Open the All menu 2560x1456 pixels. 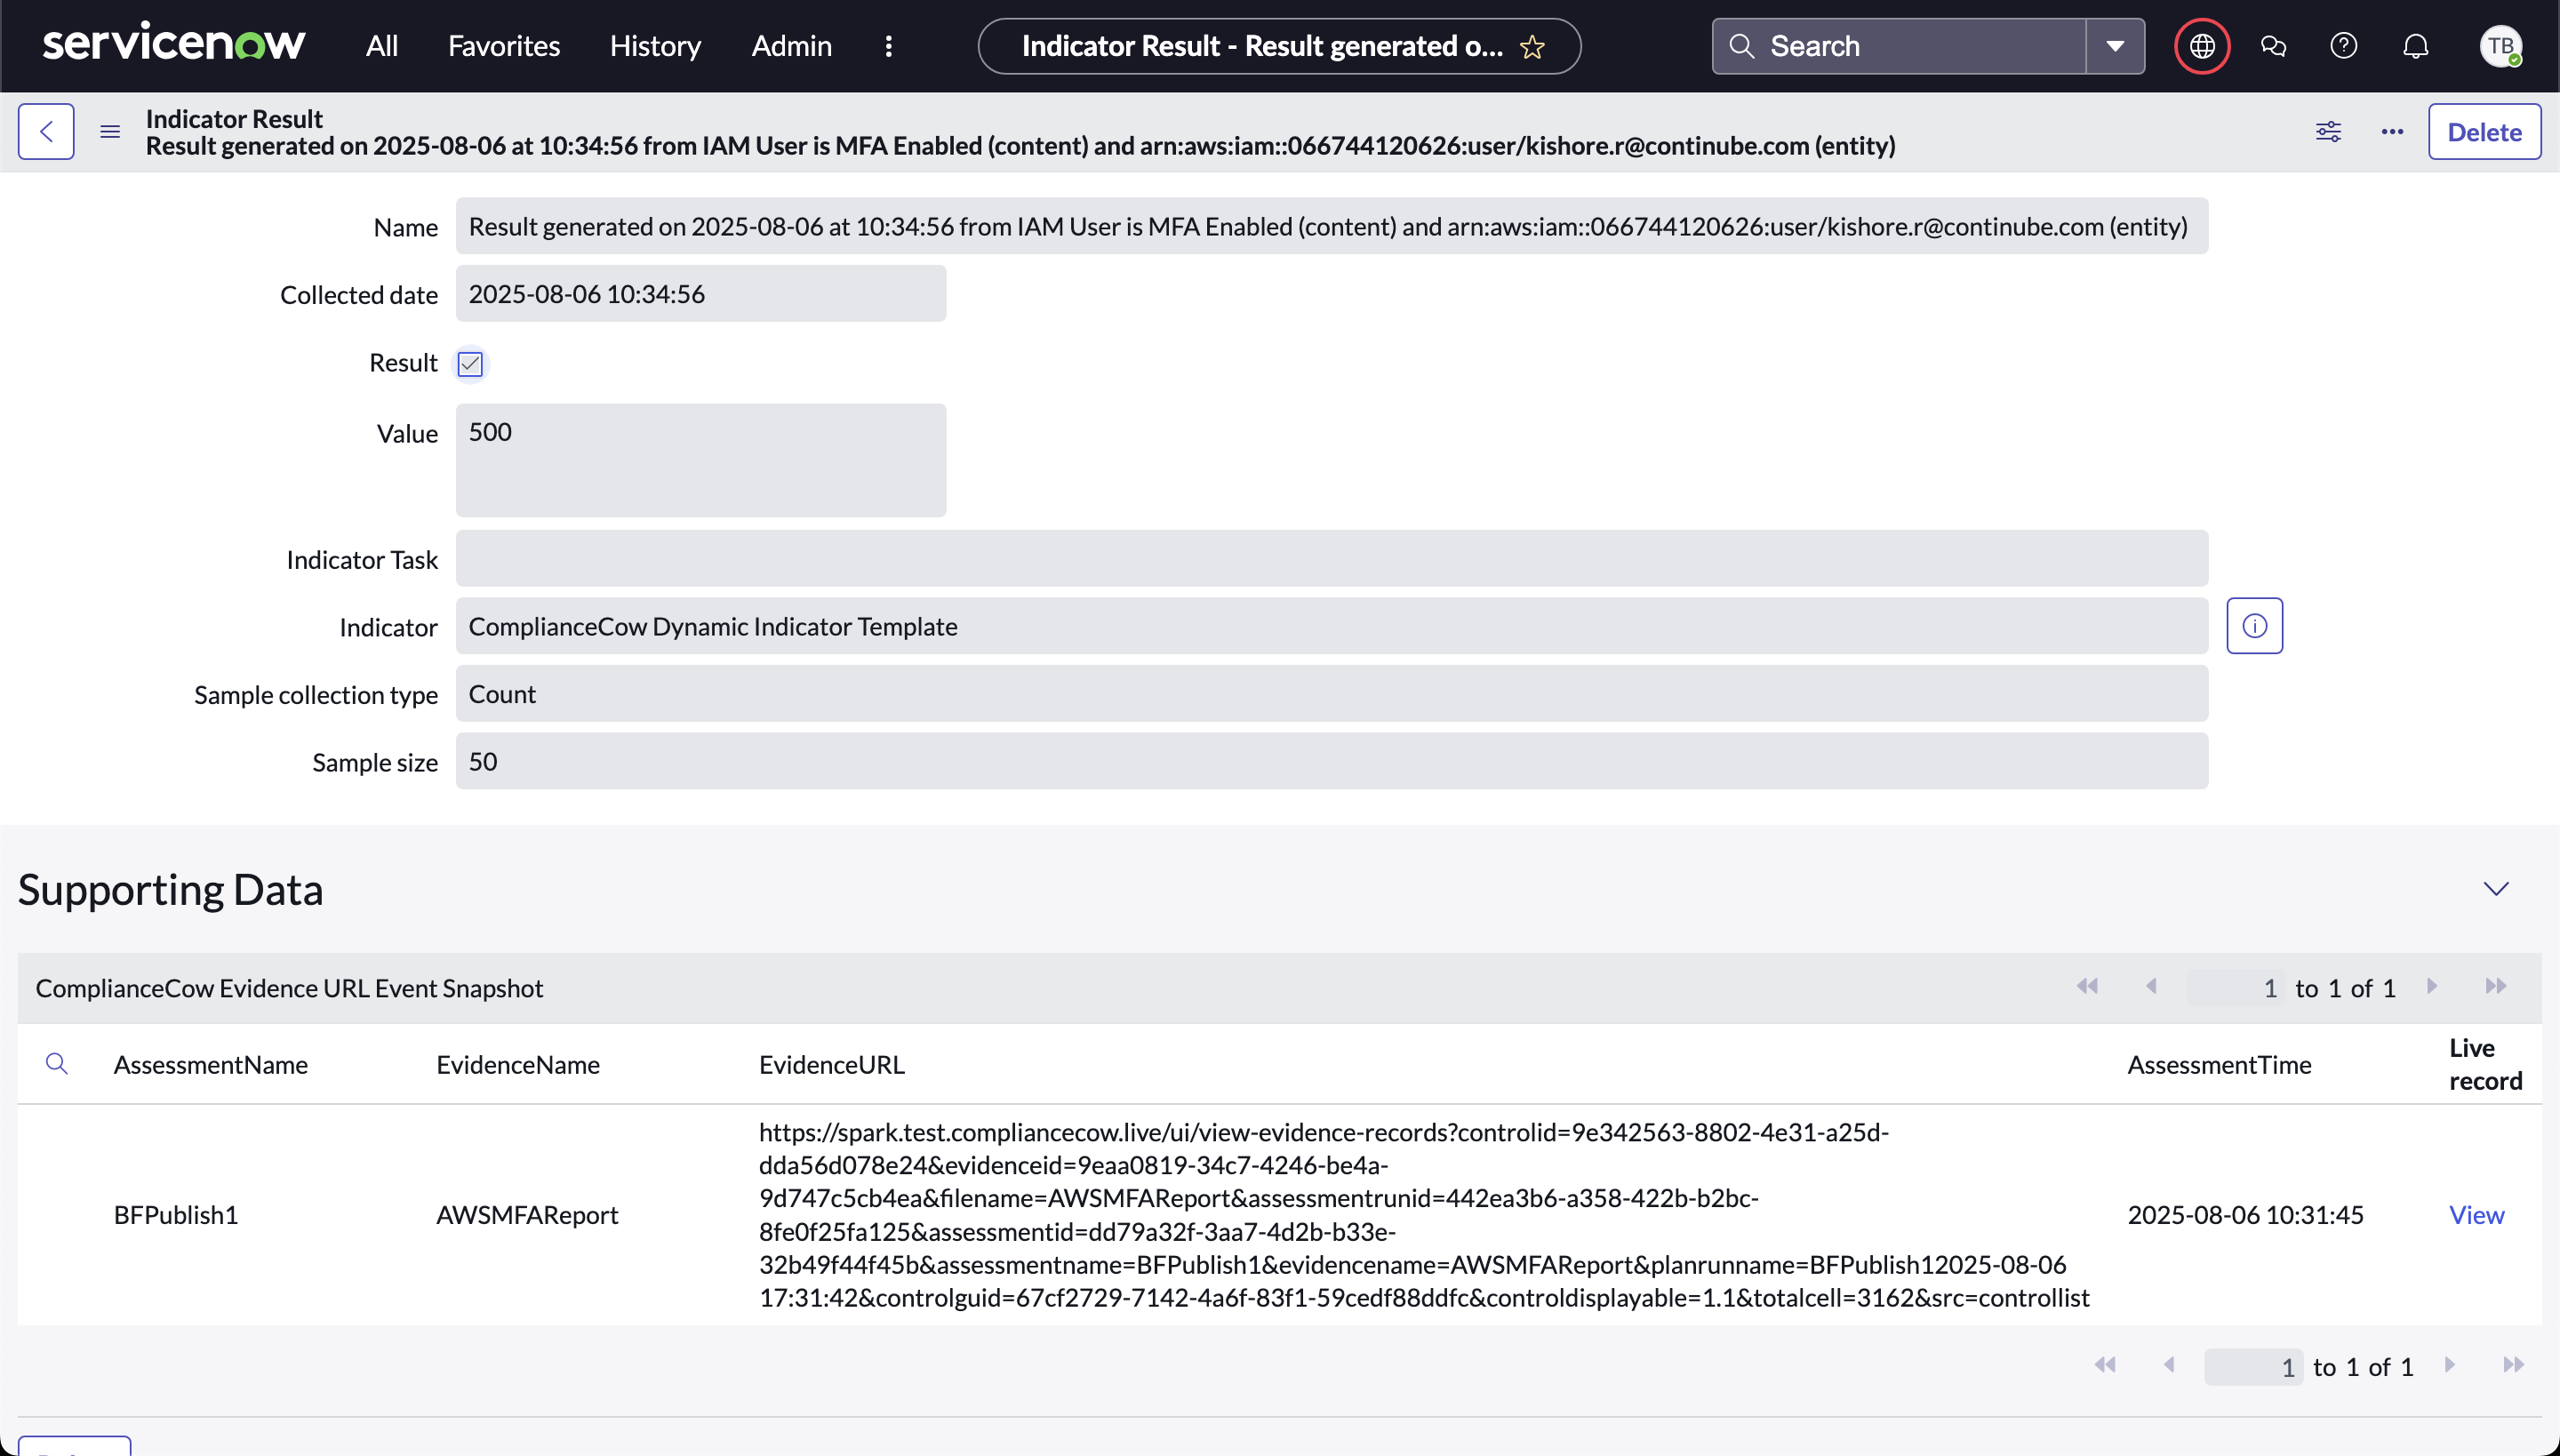[382, 46]
